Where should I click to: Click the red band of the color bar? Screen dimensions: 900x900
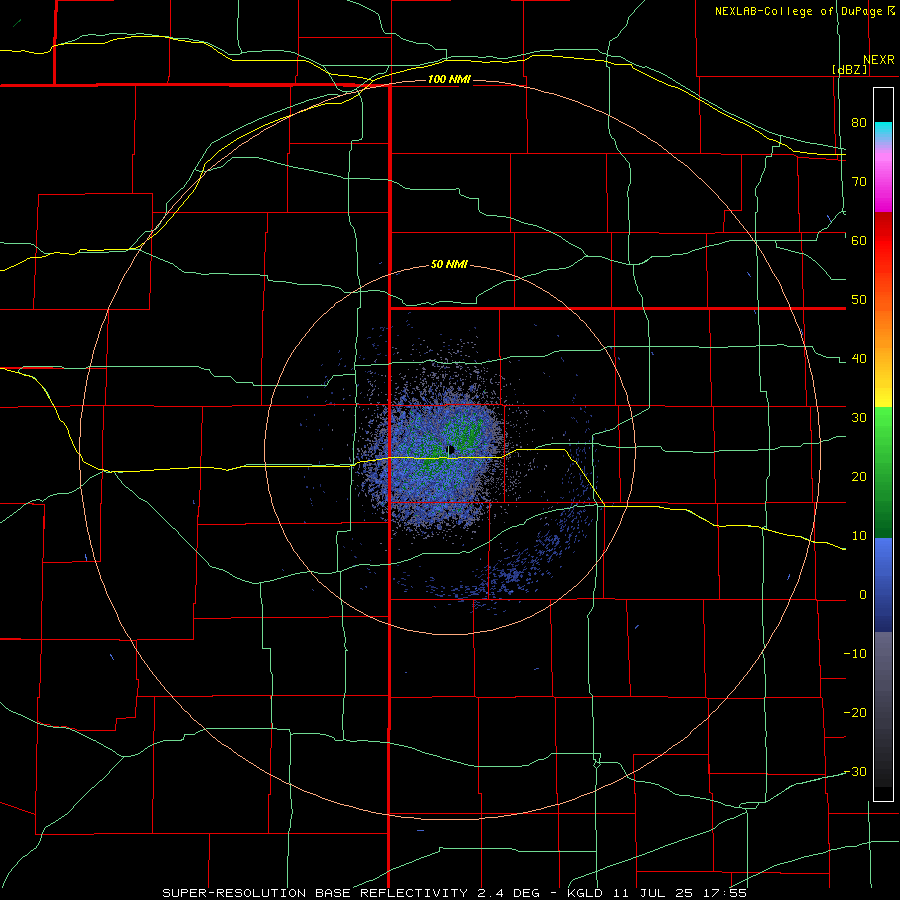[883, 241]
